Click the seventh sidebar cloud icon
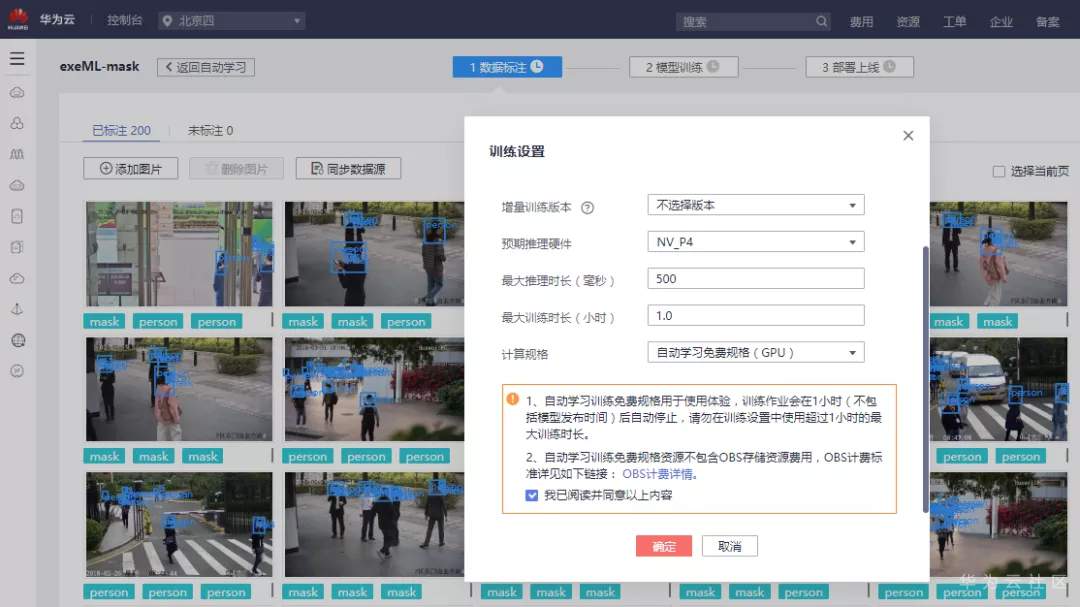The height and width of the screenshot is (607, 1080). 17,278
